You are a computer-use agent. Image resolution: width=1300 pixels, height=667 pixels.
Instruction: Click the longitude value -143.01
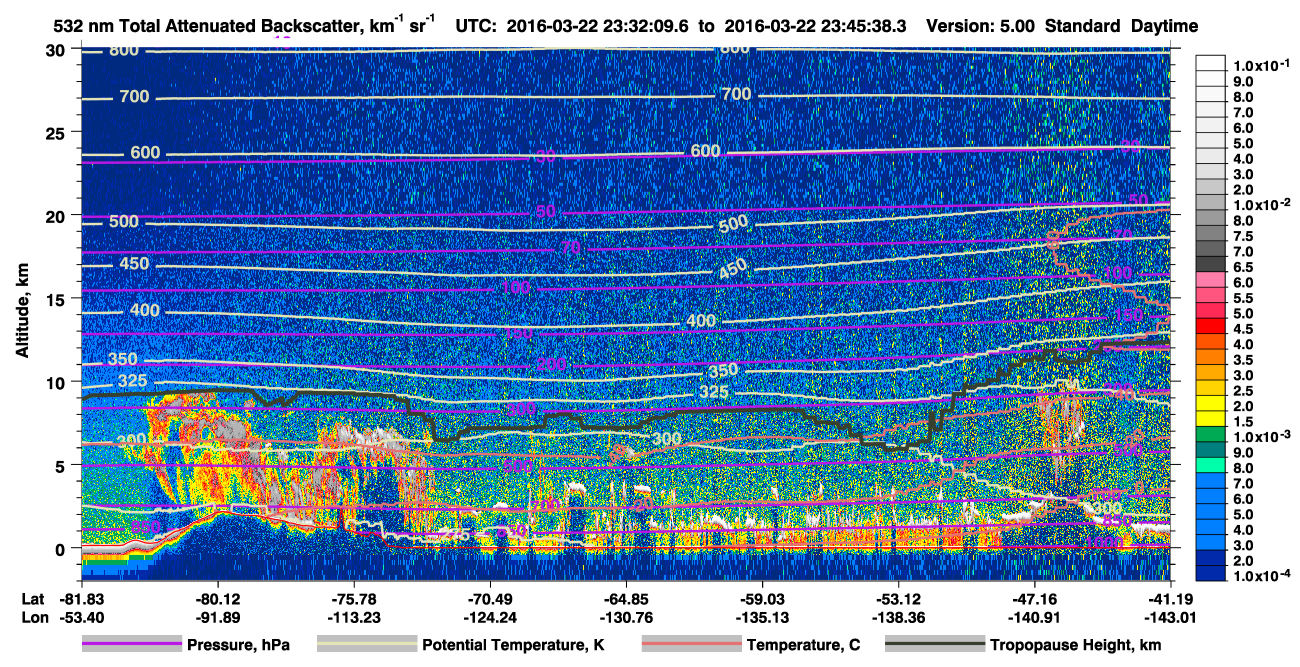1171,616
